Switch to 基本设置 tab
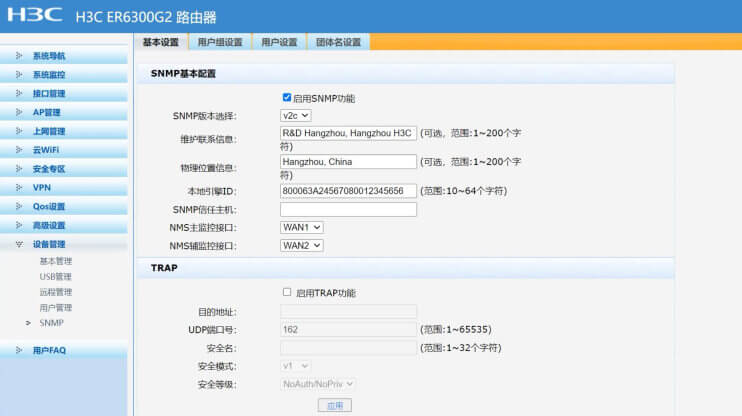This screenshot has height=416, width=742. point(161,42)
